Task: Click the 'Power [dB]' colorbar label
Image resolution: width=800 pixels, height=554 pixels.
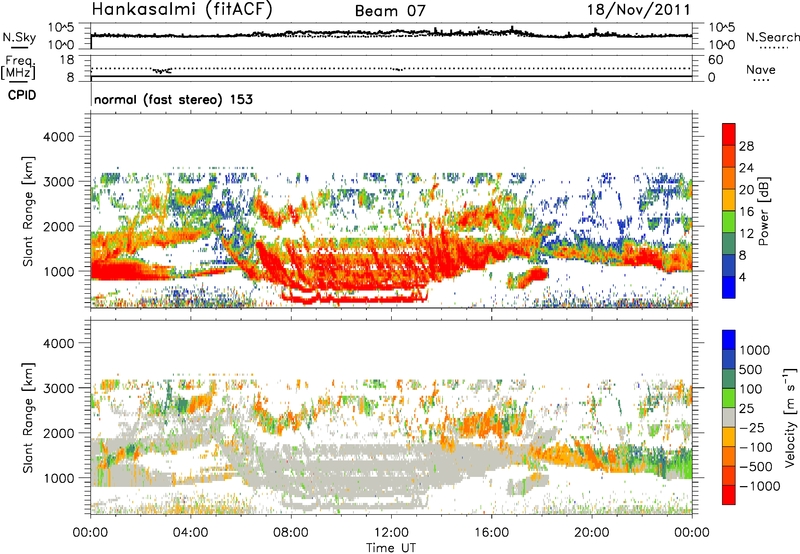Action: point(763,211)
